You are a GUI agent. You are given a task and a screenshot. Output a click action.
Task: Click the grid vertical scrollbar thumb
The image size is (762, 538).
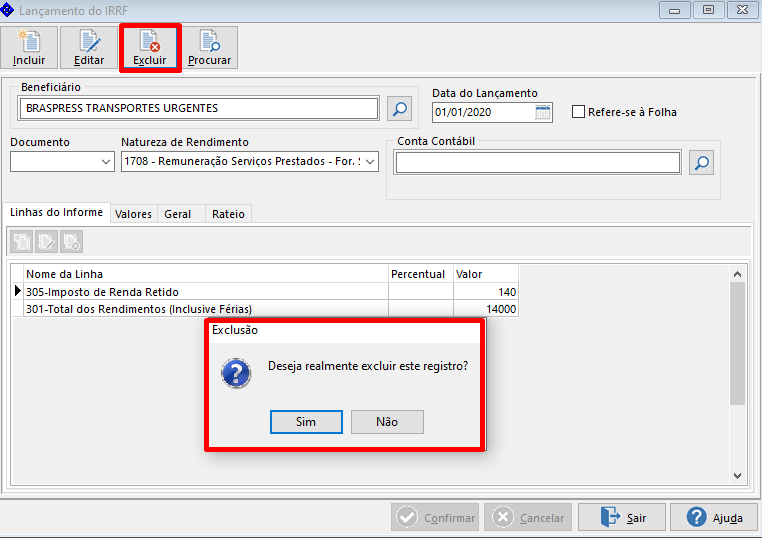click(x=737, y=343)
